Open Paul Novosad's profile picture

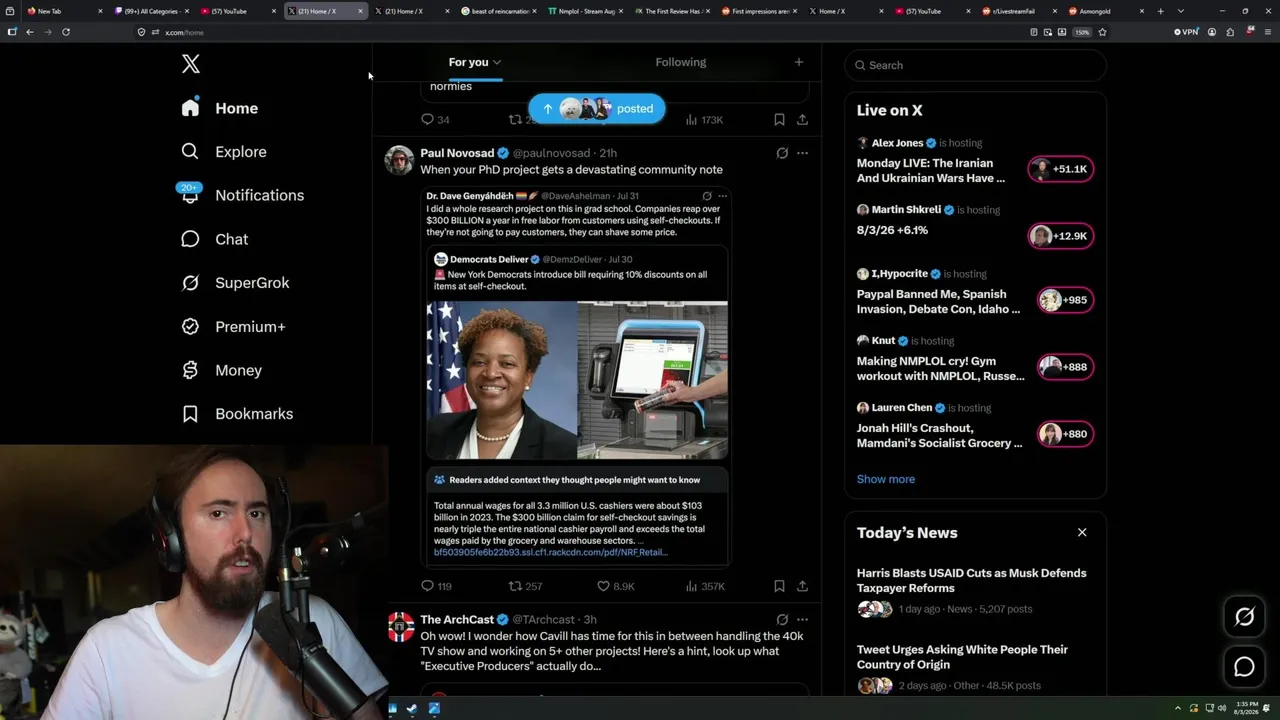click(x=400, y=160)
